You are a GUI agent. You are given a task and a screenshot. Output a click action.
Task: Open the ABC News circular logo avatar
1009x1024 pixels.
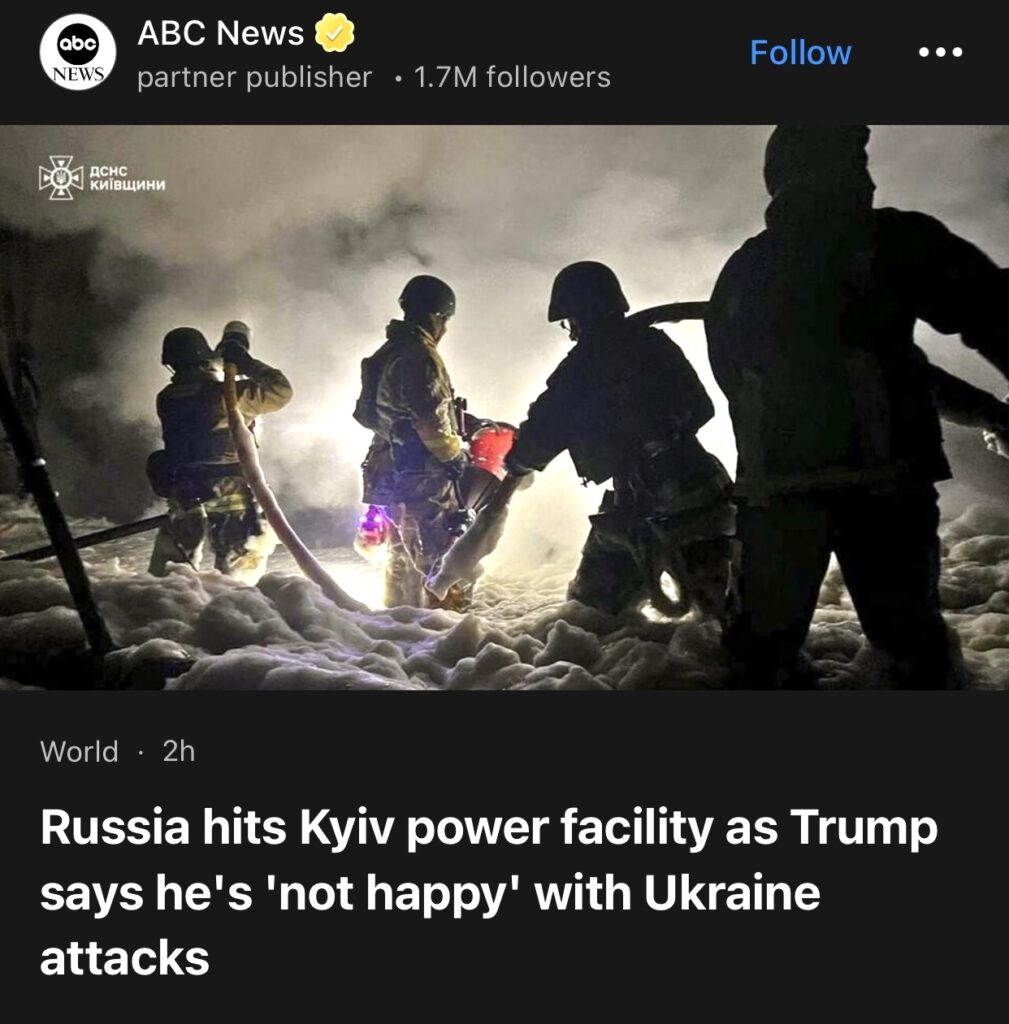(x=78, y=52)
